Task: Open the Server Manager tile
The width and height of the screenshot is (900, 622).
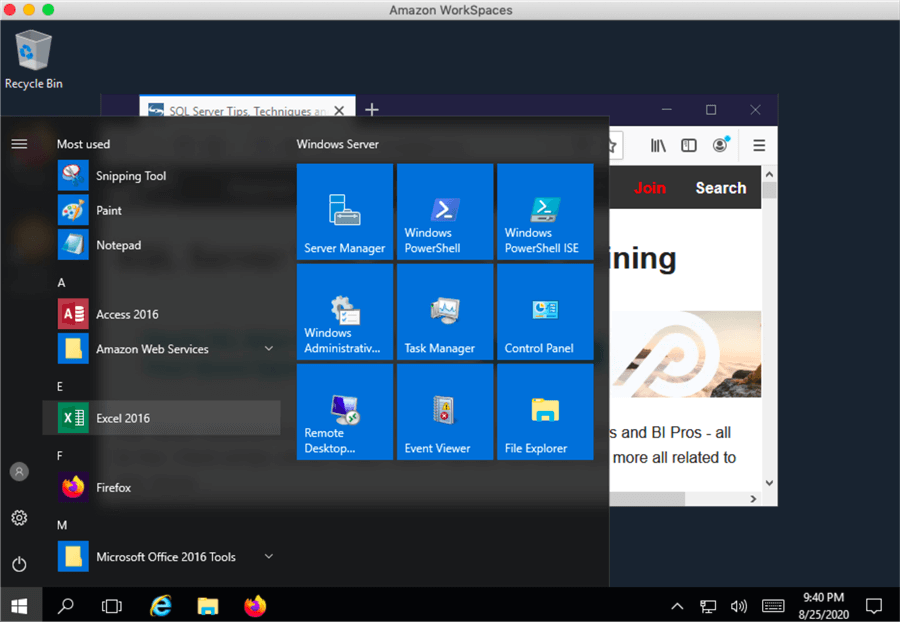Action: point(345,211)
